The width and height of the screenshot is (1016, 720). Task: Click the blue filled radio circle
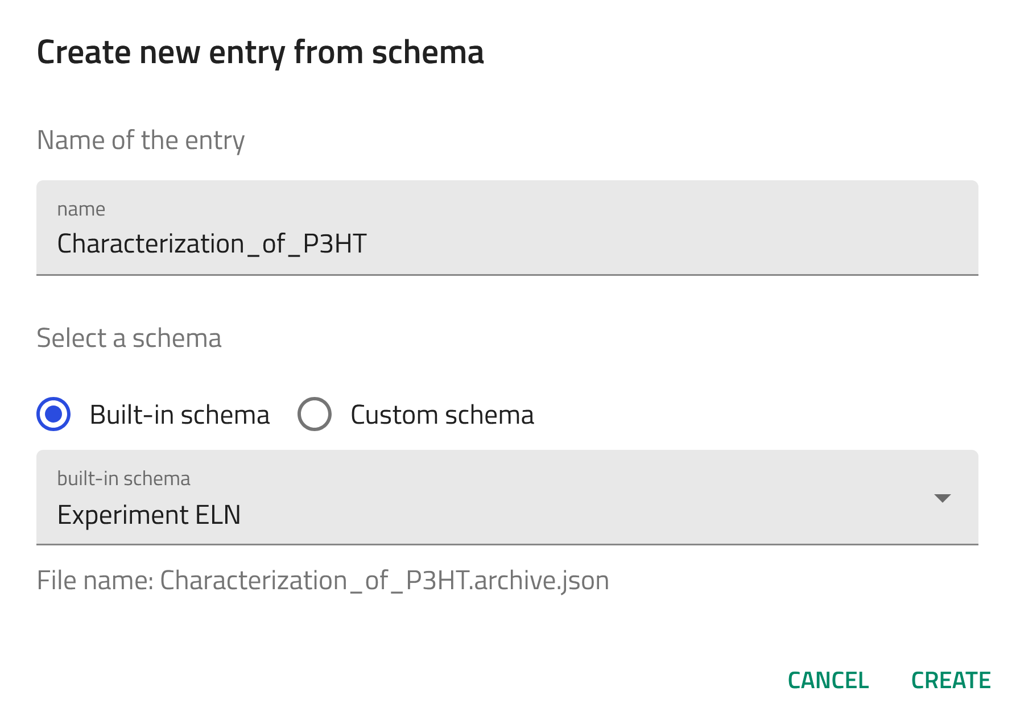54,414
